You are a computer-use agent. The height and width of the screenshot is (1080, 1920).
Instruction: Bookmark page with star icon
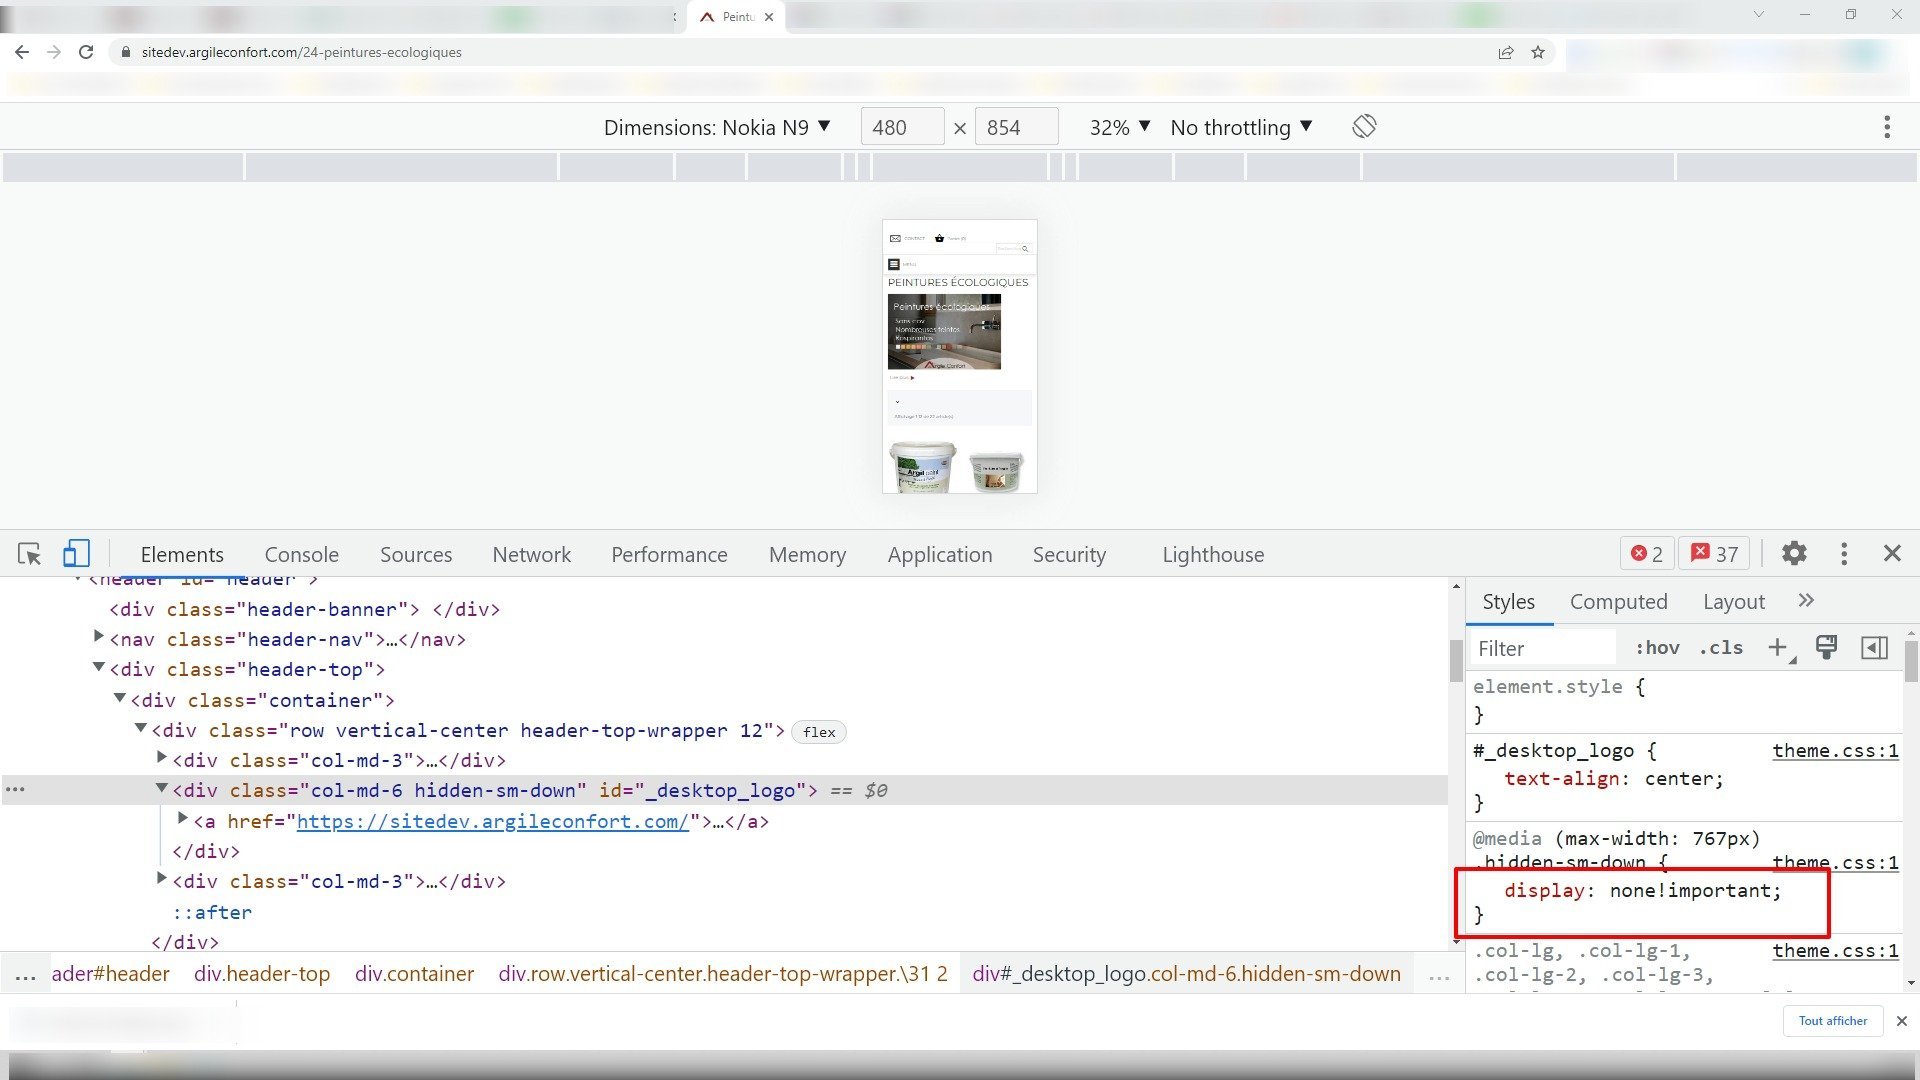coord(1538,52)
